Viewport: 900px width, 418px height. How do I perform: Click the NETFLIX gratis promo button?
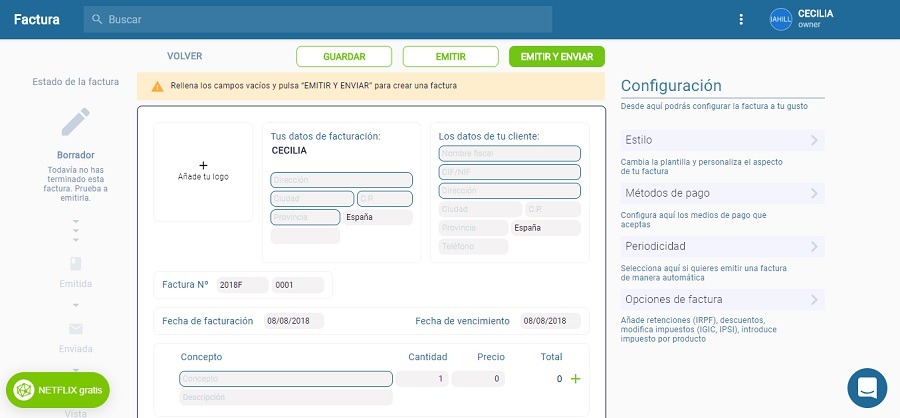click(58, 389)
